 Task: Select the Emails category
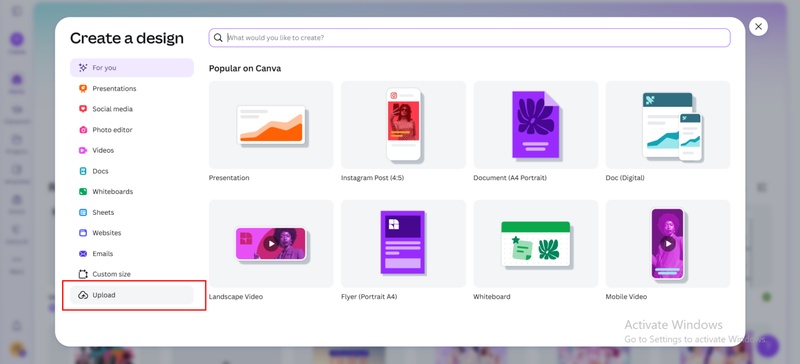coord(132,253)
